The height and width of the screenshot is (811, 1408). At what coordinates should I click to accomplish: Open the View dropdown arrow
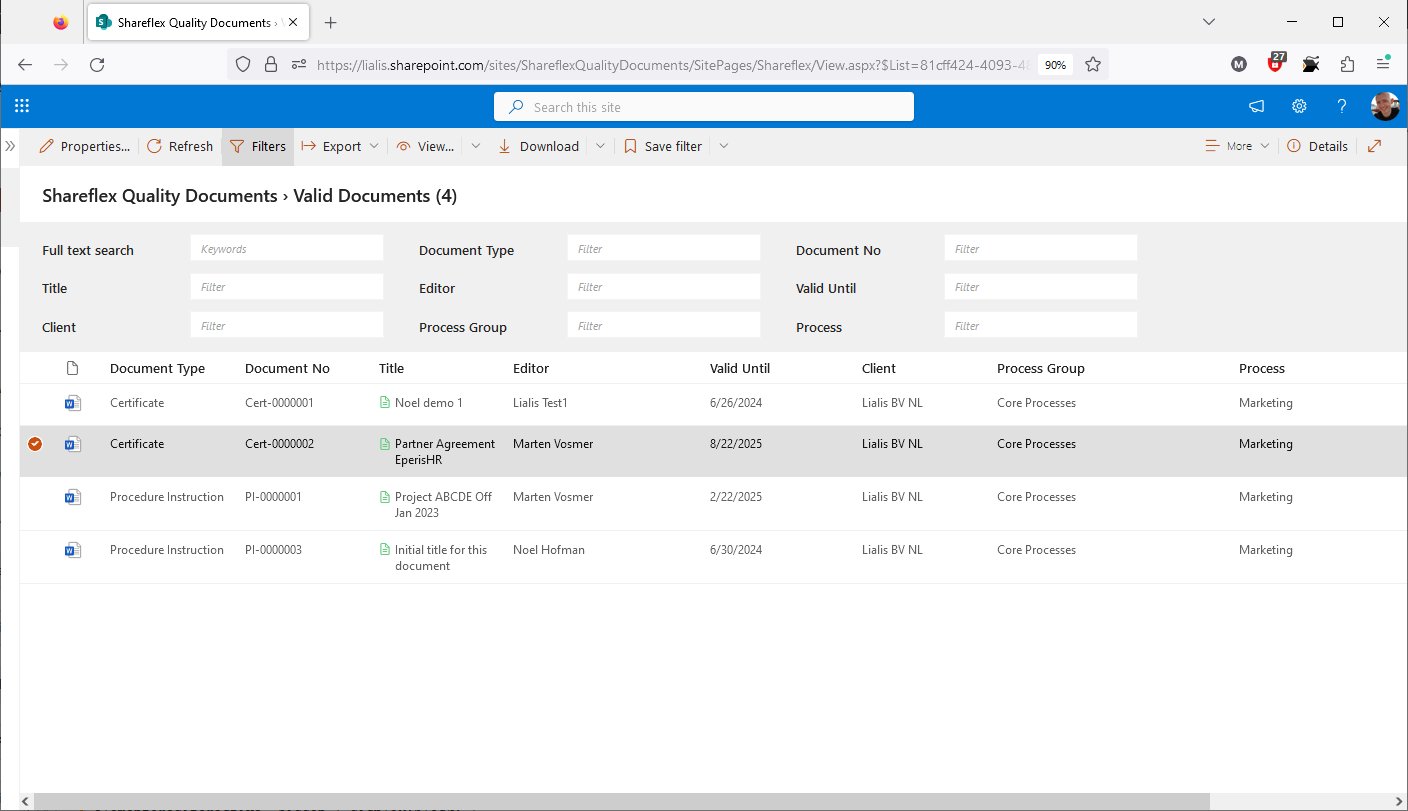tap(476, 146)
